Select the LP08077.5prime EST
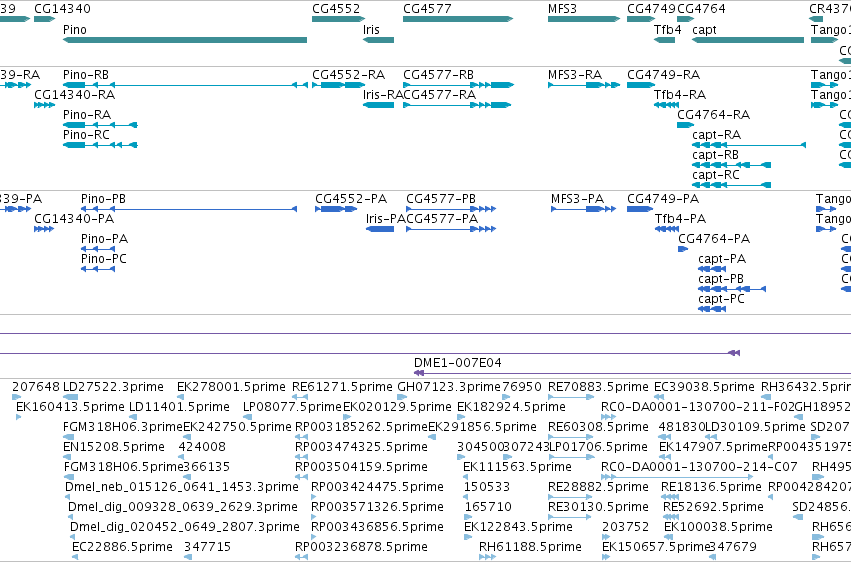This screenshot has height=562, width=851. pyautogui.click(x=247, y=418)
